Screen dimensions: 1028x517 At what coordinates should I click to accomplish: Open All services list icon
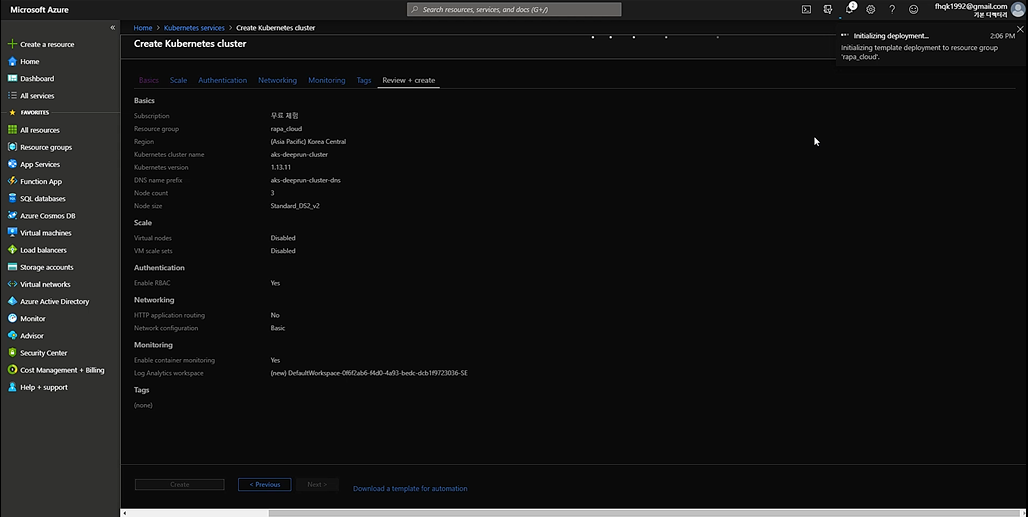[12, 95]
